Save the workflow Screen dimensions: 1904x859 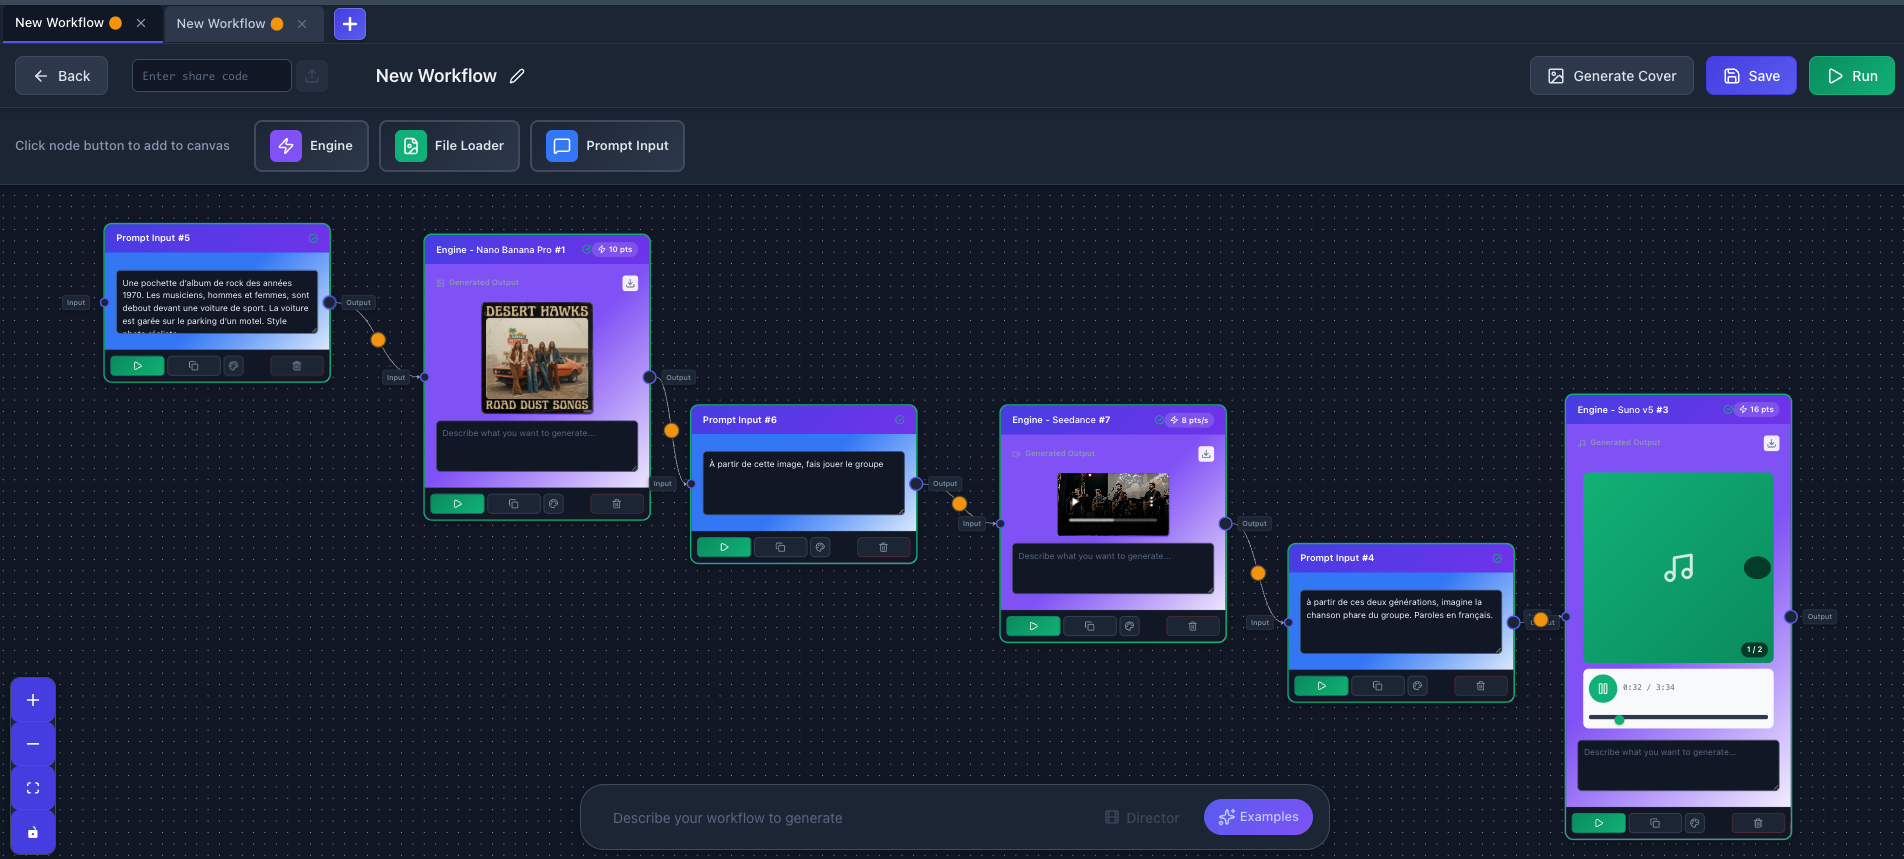[1750, 76]
